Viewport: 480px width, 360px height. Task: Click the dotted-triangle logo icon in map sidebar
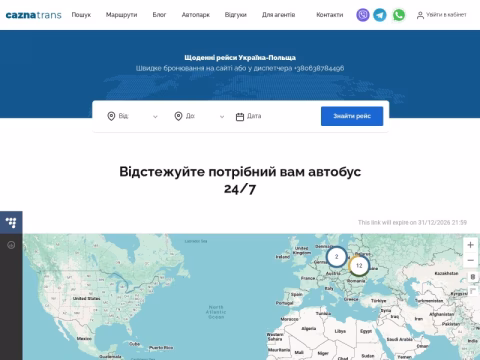tap(11, 222)
